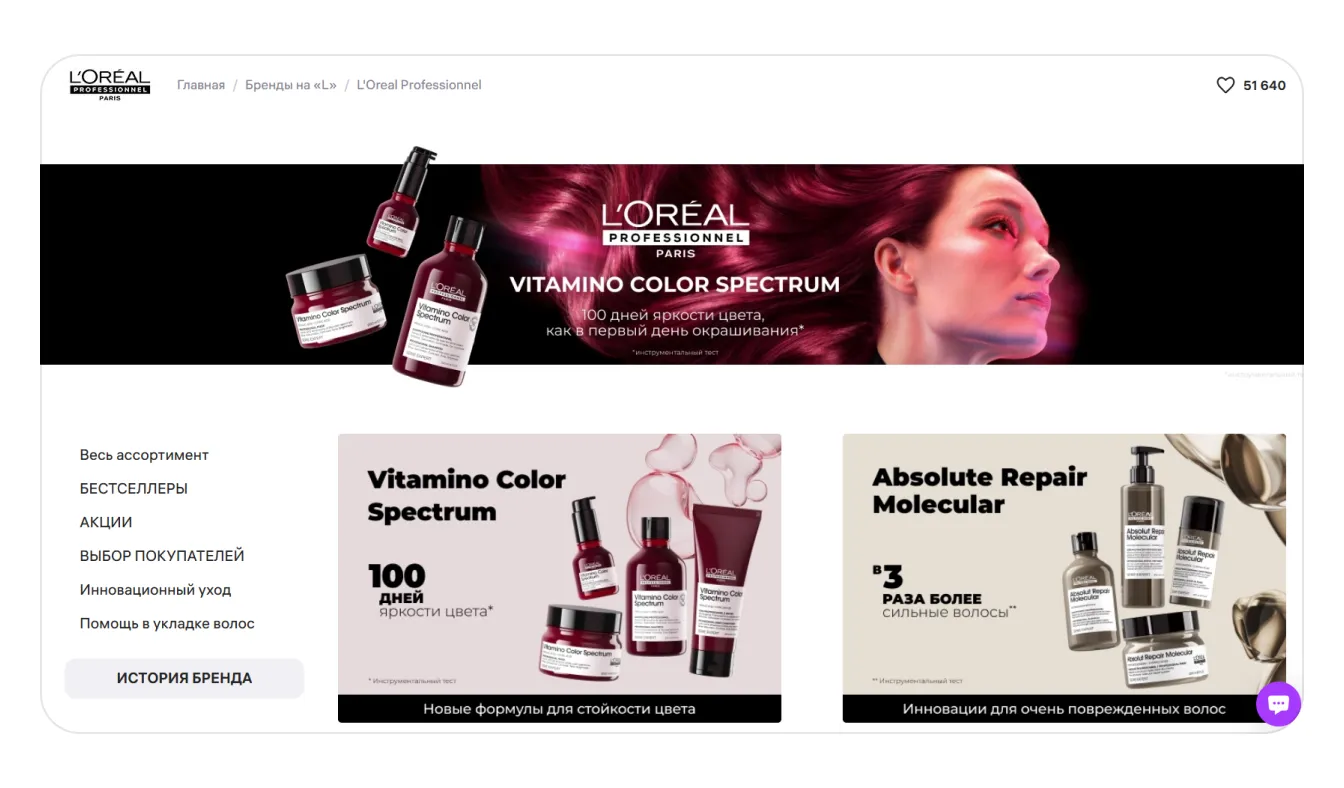Click the L'Oréal Professionnel logo in header
1344x788 pixels.
coord(110,86)
